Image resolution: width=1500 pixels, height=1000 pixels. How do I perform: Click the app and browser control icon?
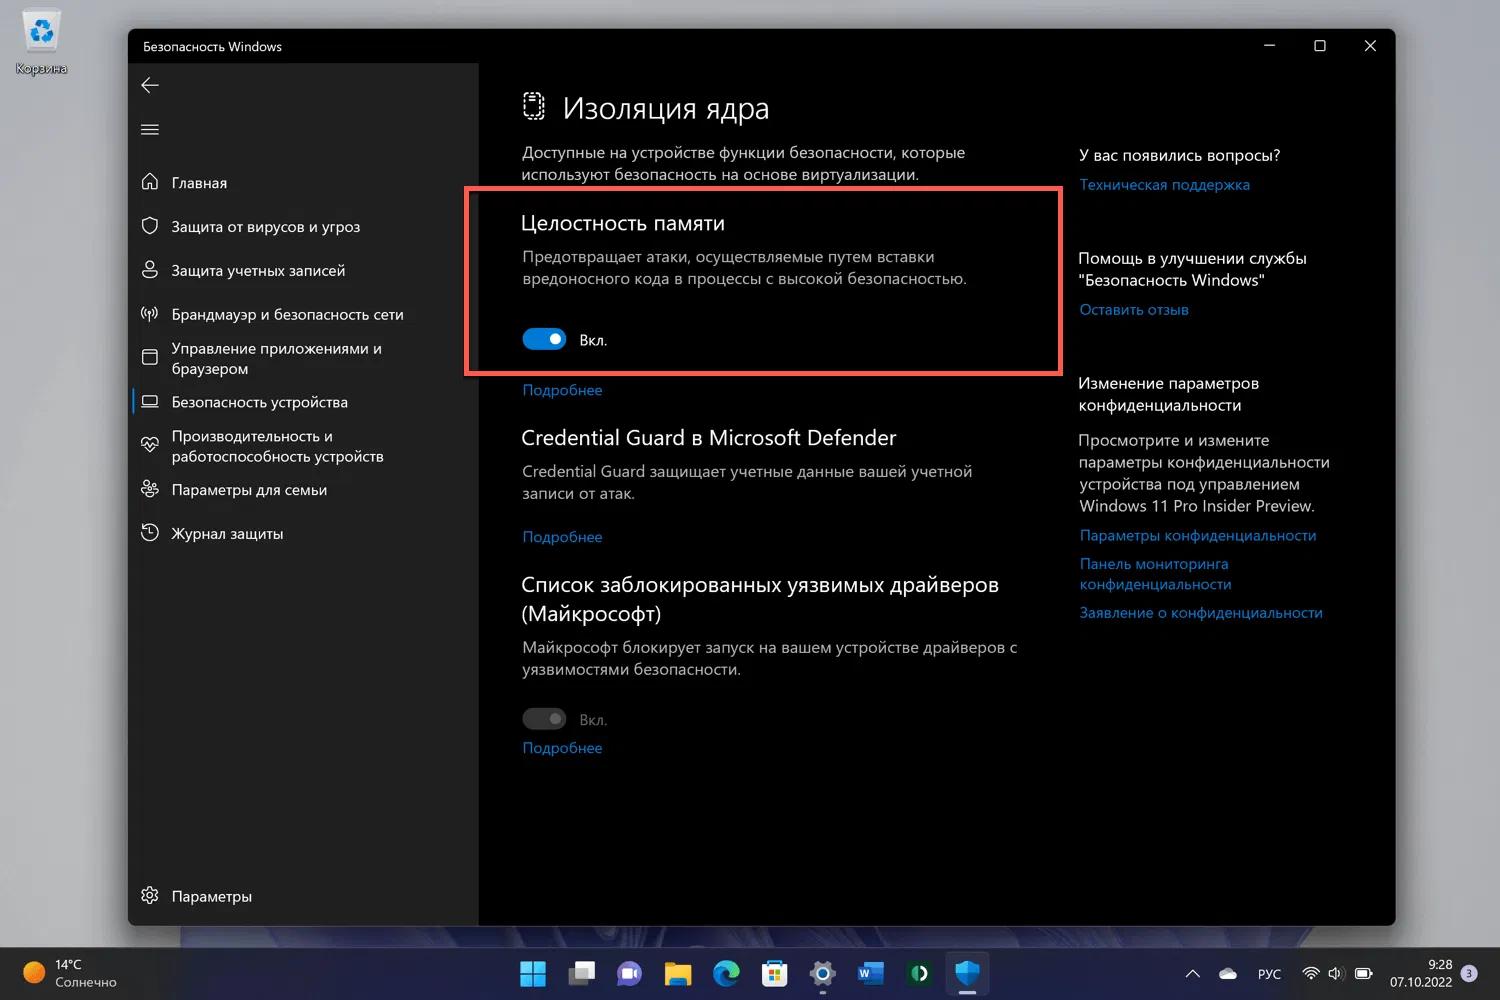coord(150,357)
